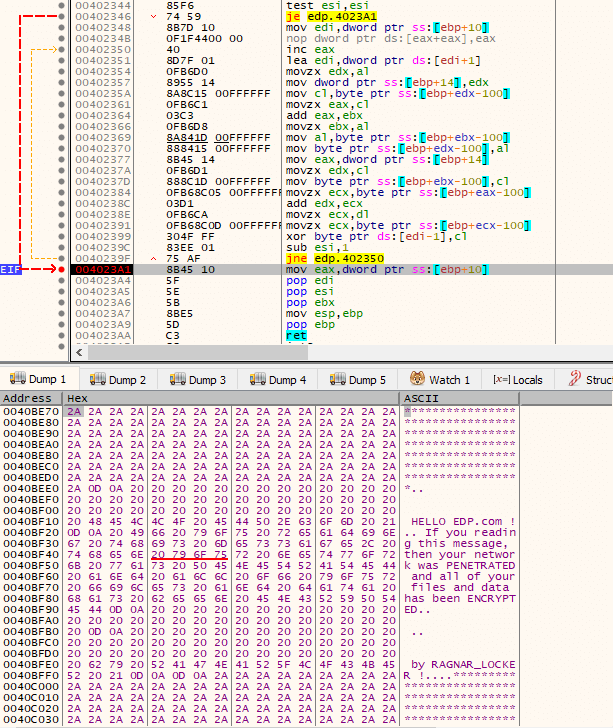Viewport: 613px width, 728px height.
Task: Select the instruction test esi,esi
Action: [x=327, y=6]
